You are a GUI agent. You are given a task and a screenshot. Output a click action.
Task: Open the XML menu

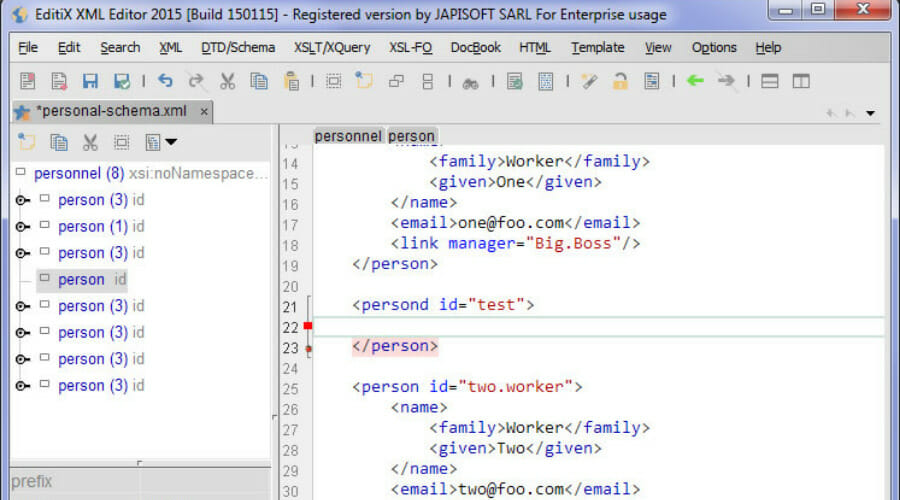click(x=170, y=48)
